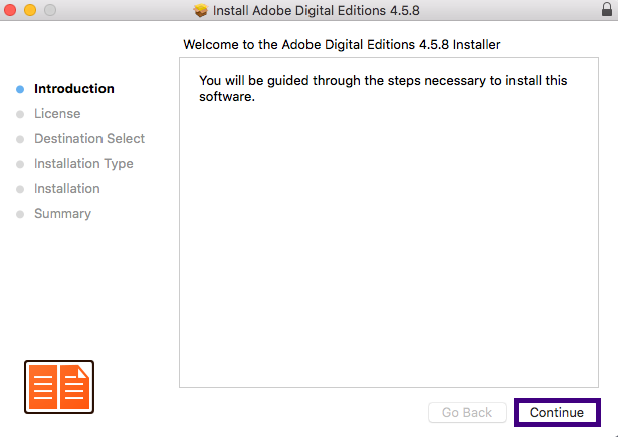Select the Introduction step in sidebar
This screenshot has width=618, height=437.
[74, 89]
